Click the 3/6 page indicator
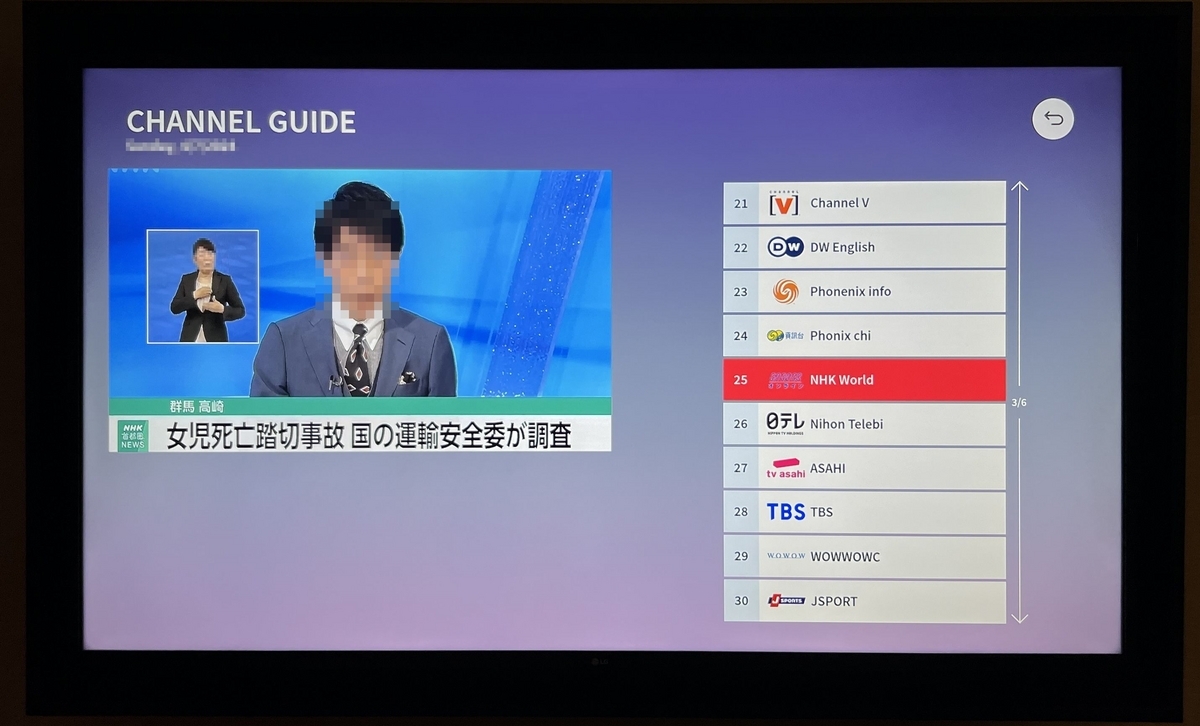 coord(1019,402)
